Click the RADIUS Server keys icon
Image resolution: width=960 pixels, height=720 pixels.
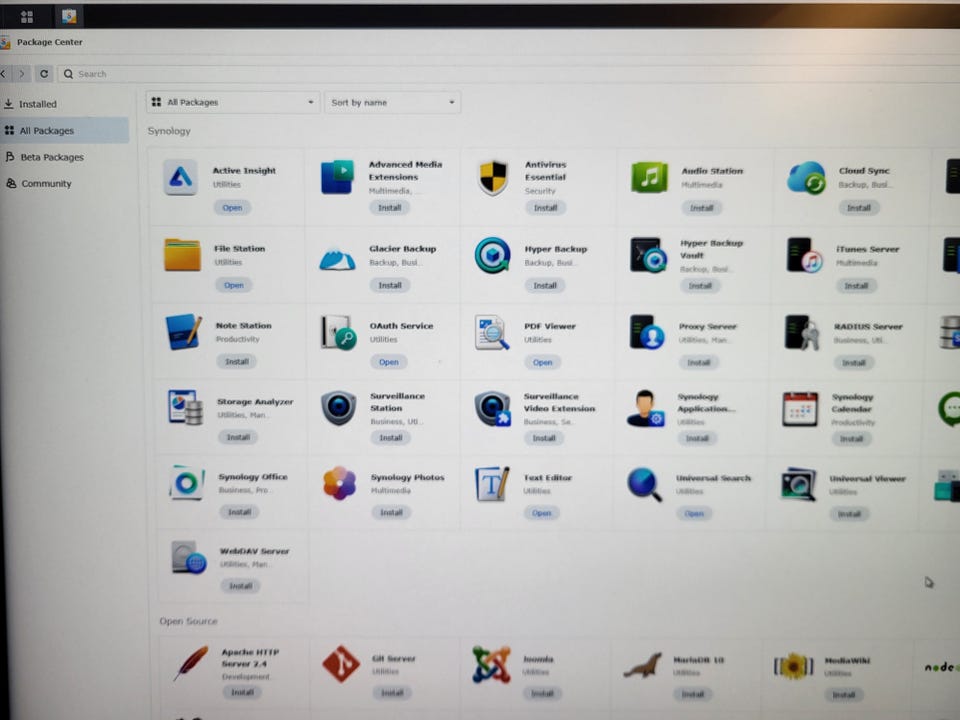coord(803,333)
